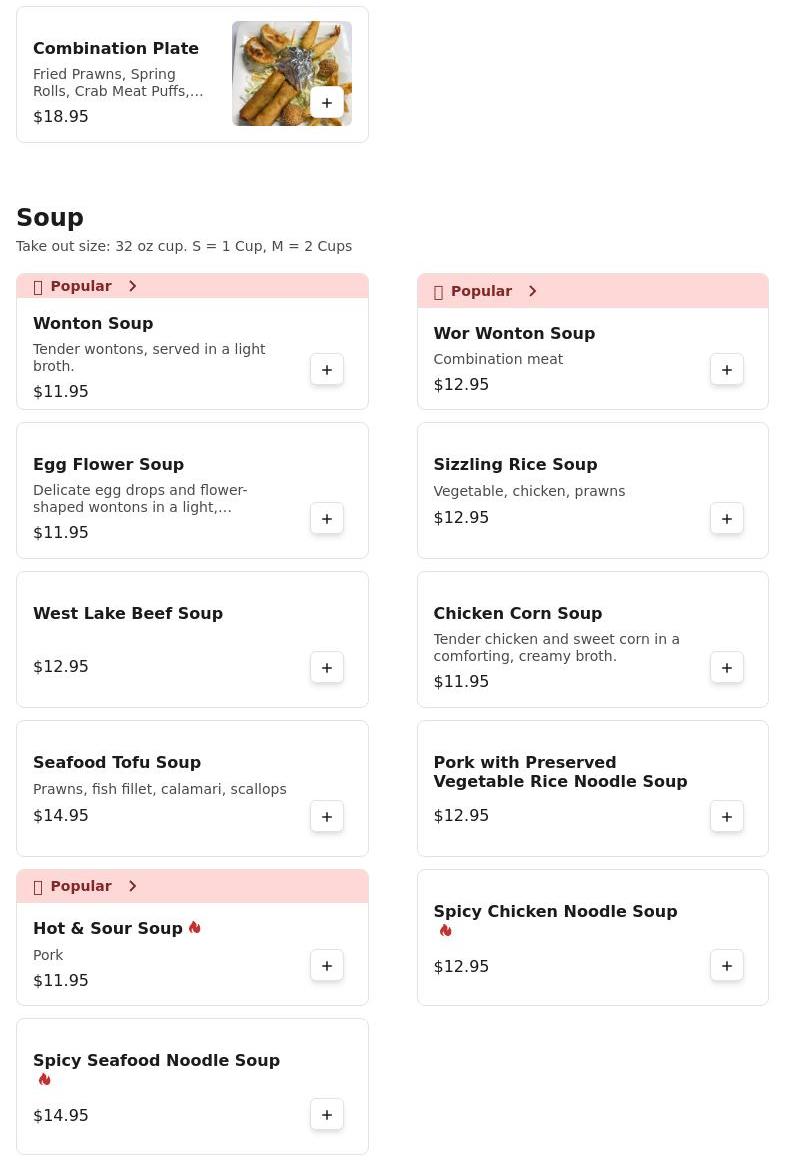Viewport: 785px width, 1165px height.
Task: Open West Lake Beef Soup item card
Action: [192, 640]
